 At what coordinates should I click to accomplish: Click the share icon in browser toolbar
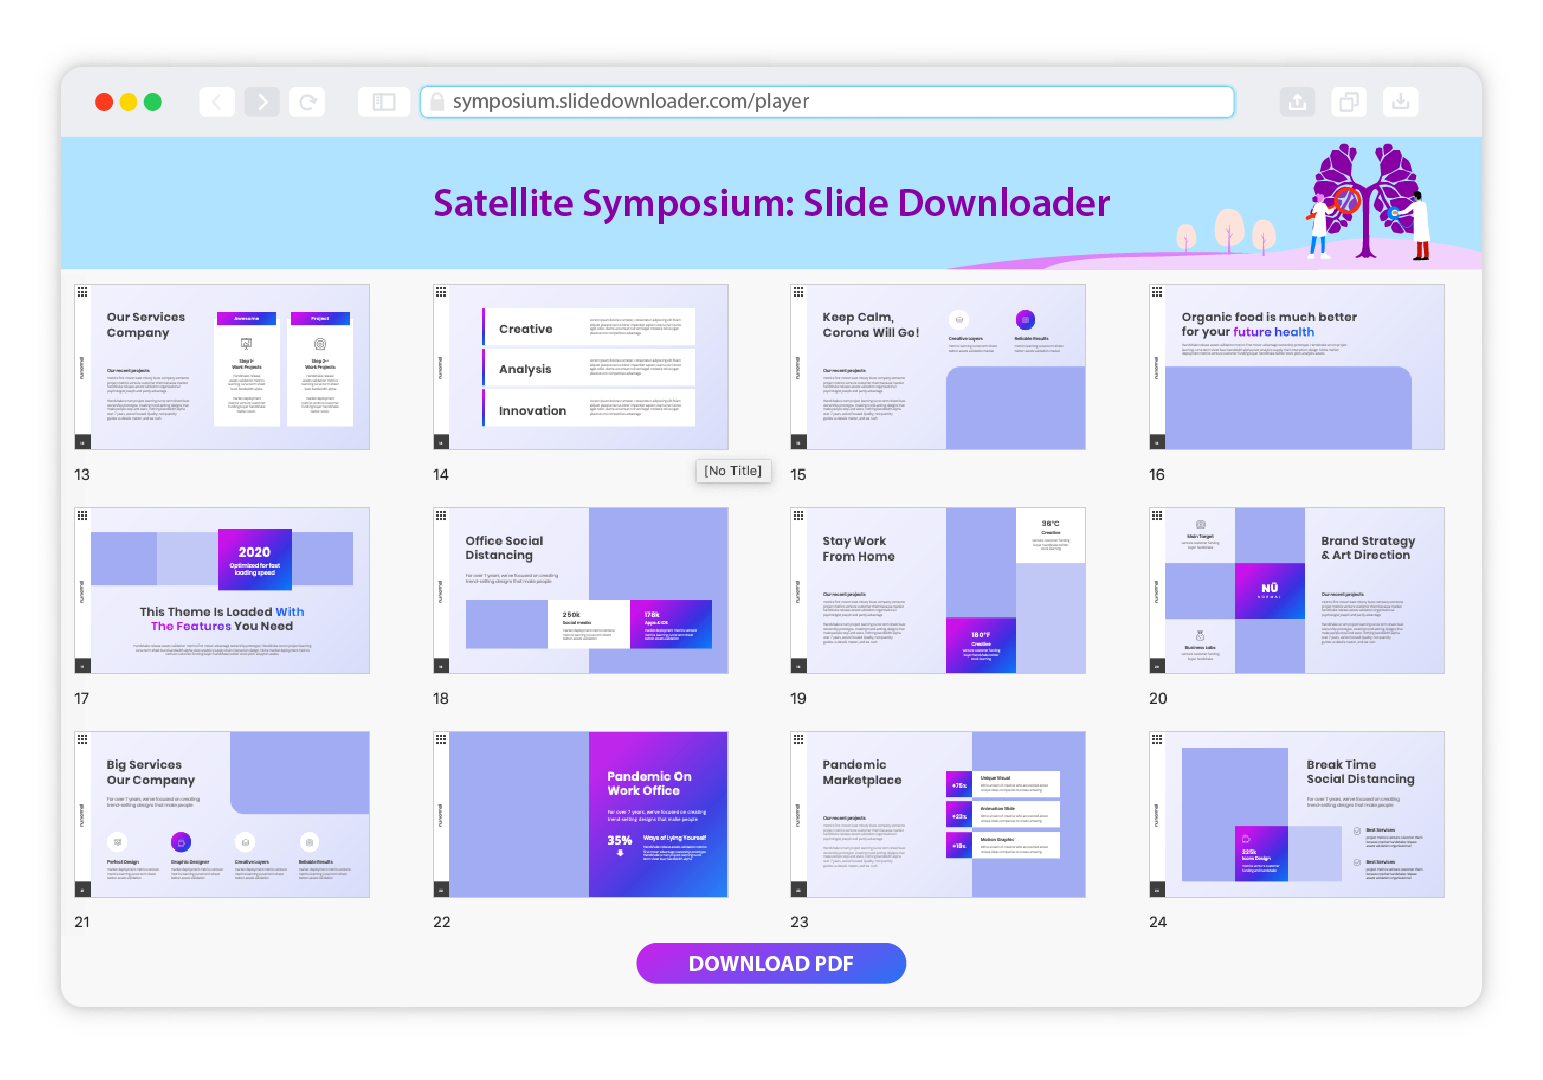tap(1297, 102)
